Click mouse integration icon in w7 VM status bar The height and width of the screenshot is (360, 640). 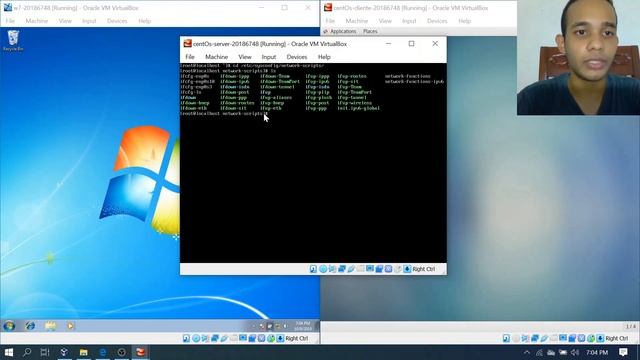(271, 338)
